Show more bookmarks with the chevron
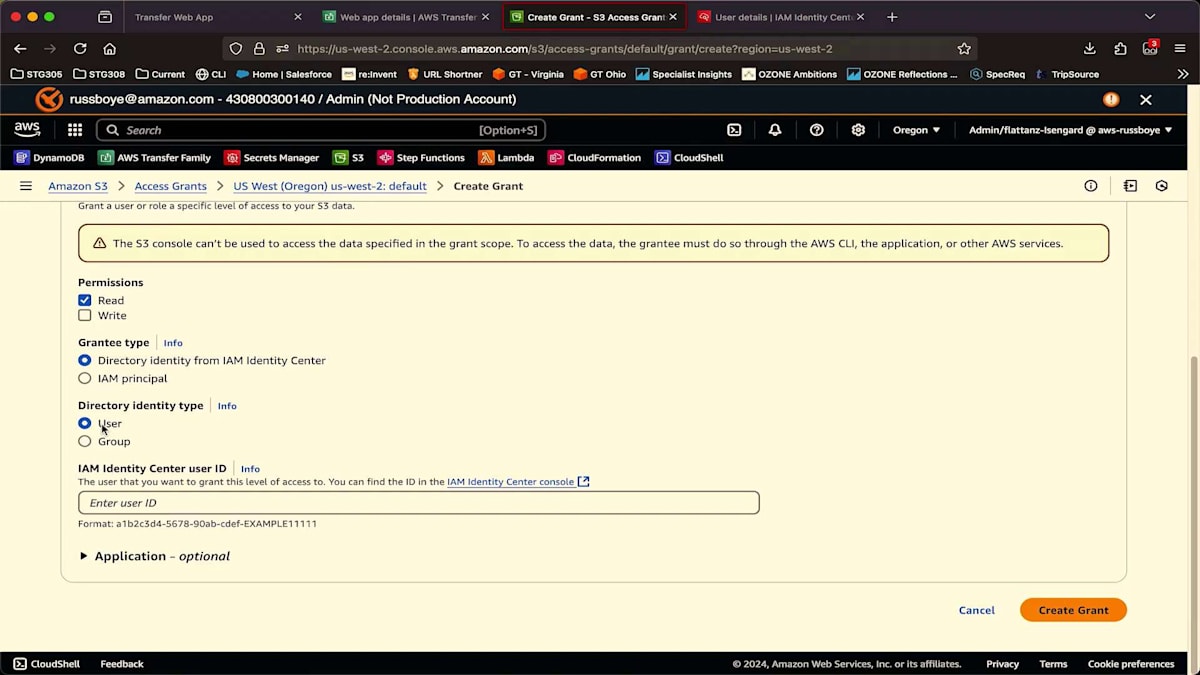The width and height of the screenshot is (1200, 675). 1183,74
